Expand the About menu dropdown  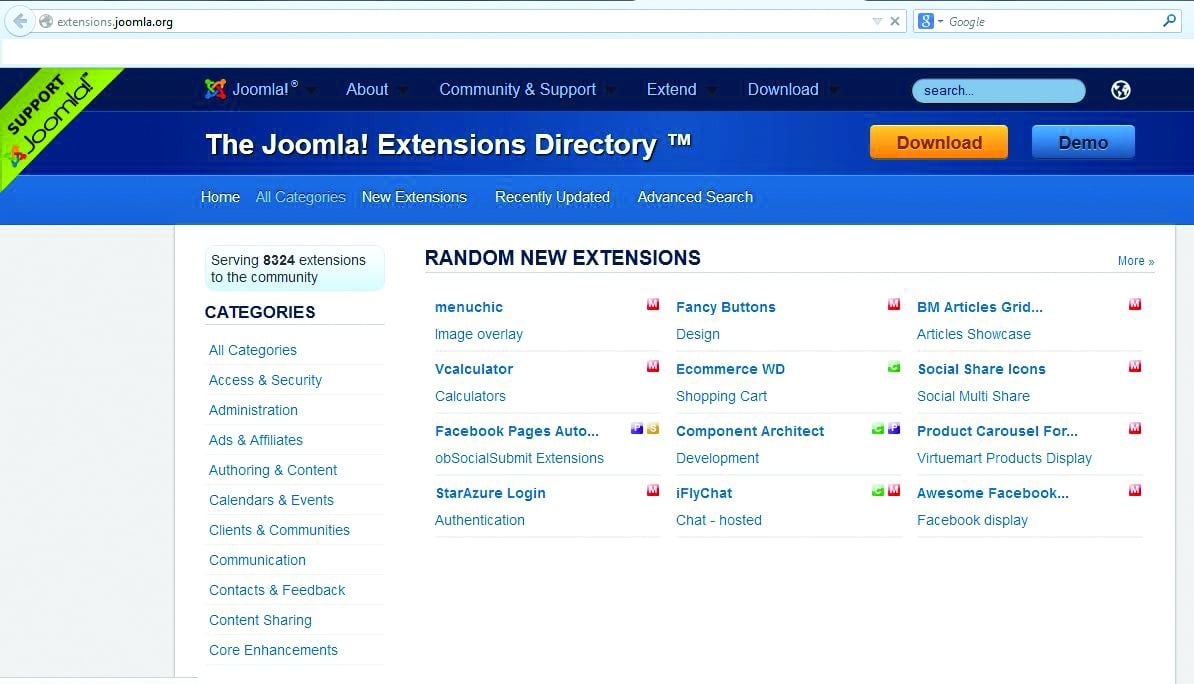(x=402, y=91)
